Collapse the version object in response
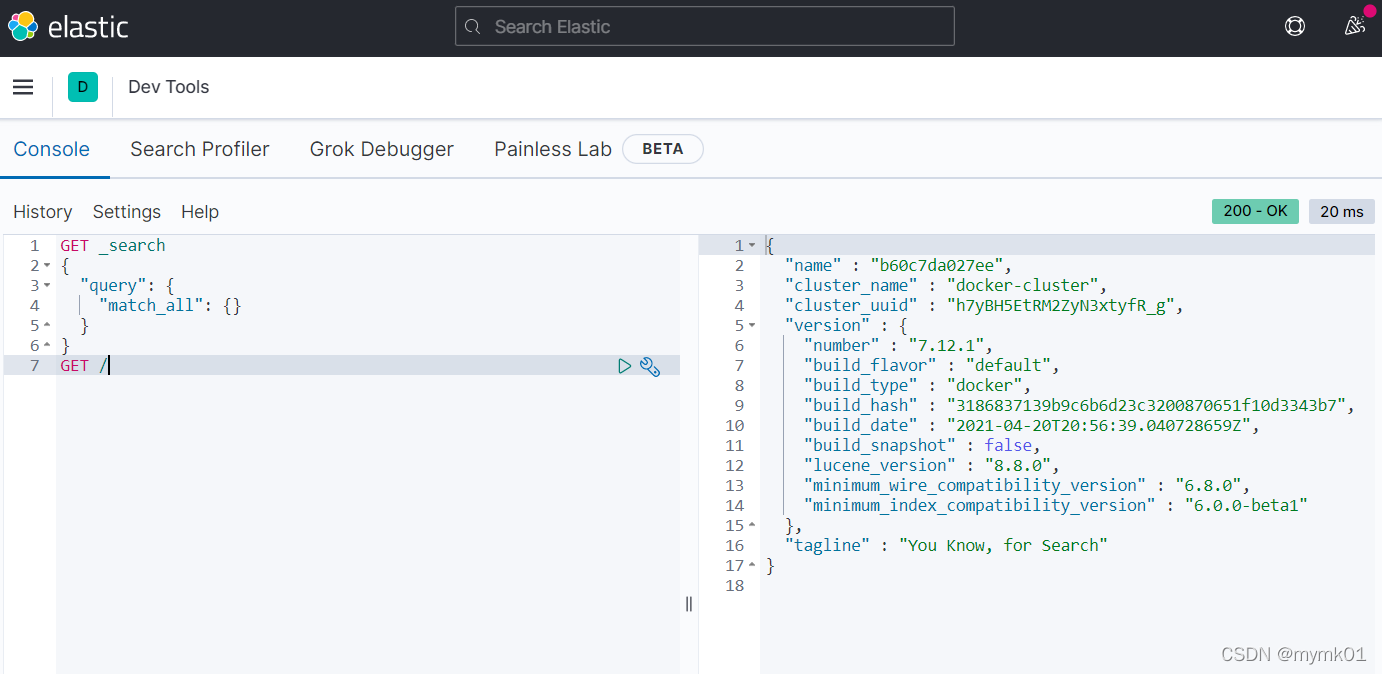 (751, 326)
